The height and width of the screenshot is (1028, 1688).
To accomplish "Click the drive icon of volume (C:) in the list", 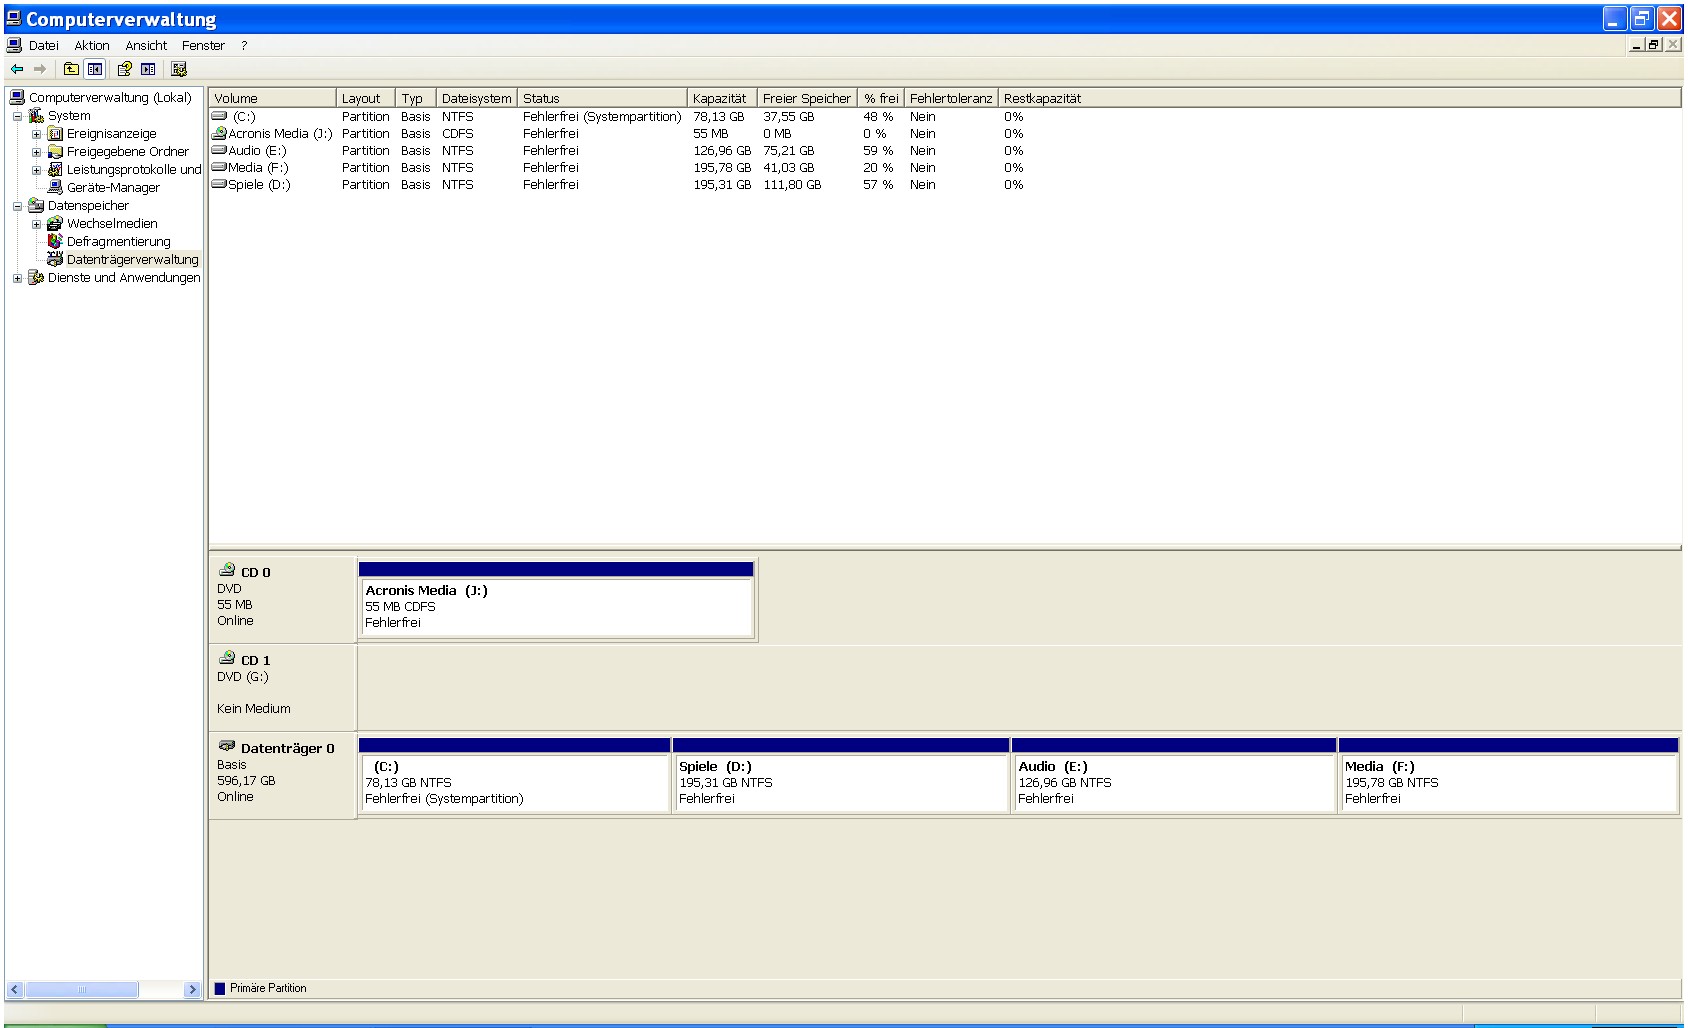I will (219, 116).
